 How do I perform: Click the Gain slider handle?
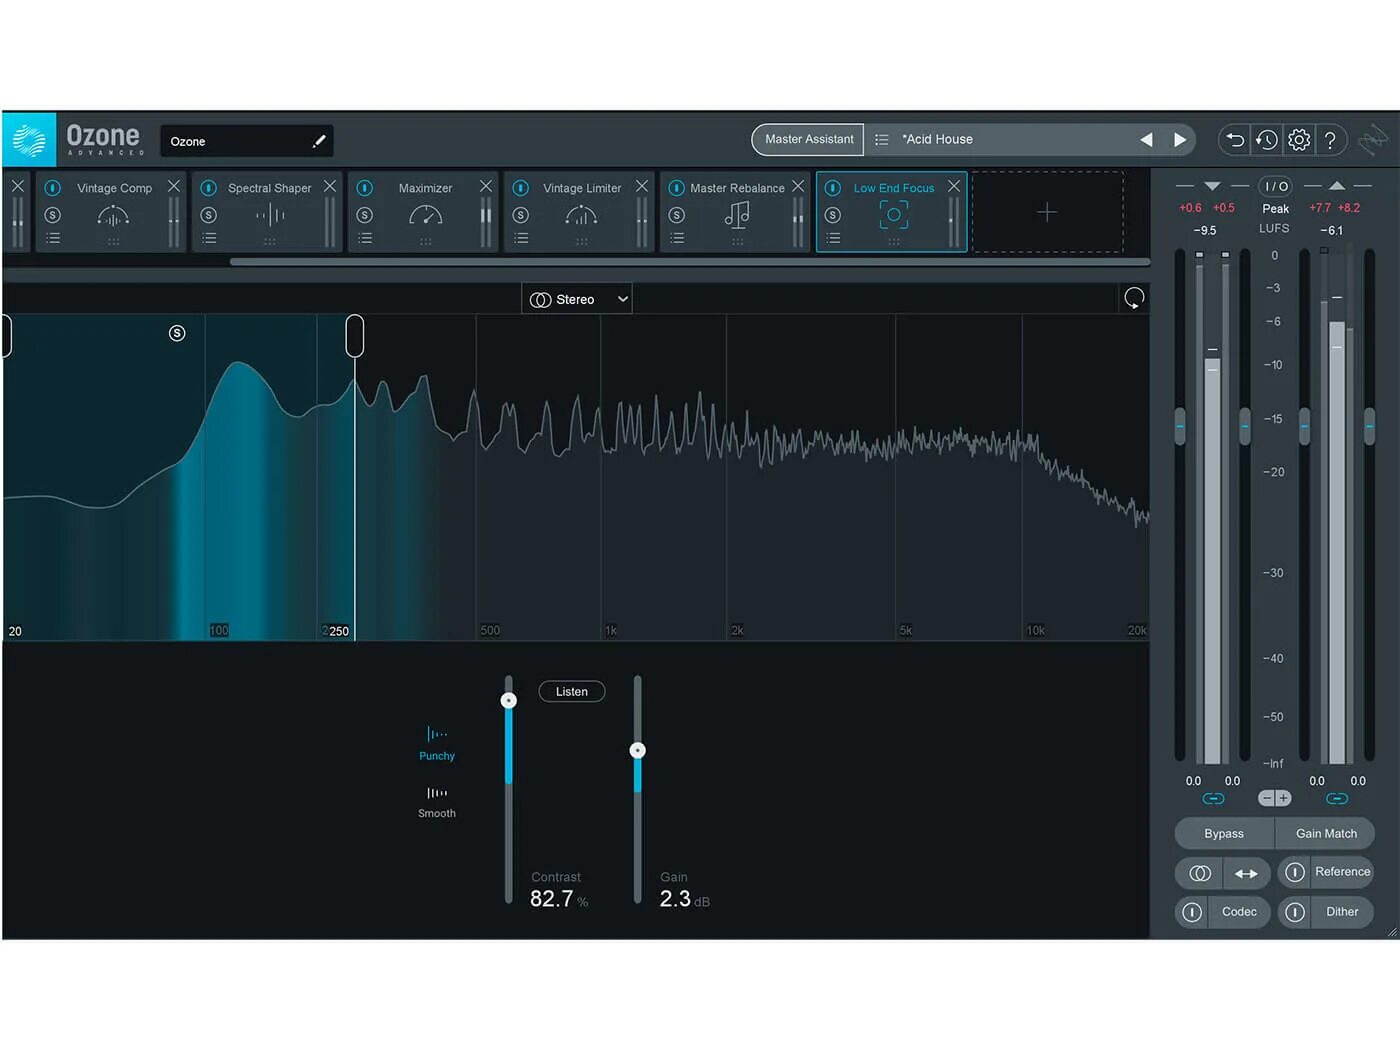tap(637, 750)
